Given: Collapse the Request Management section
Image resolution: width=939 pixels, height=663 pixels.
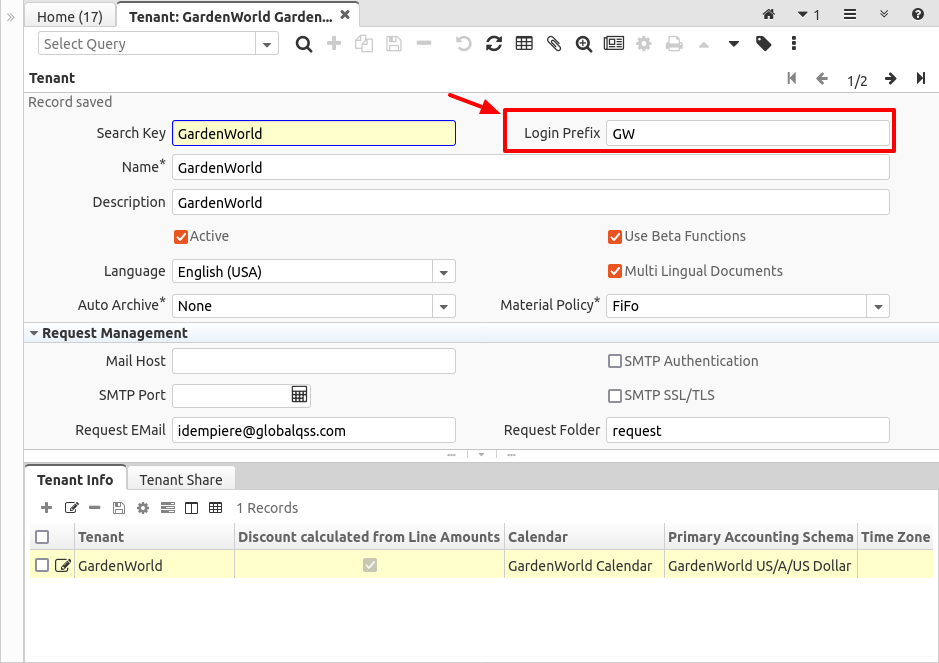Looking at the screenshot, I should 34,333.
